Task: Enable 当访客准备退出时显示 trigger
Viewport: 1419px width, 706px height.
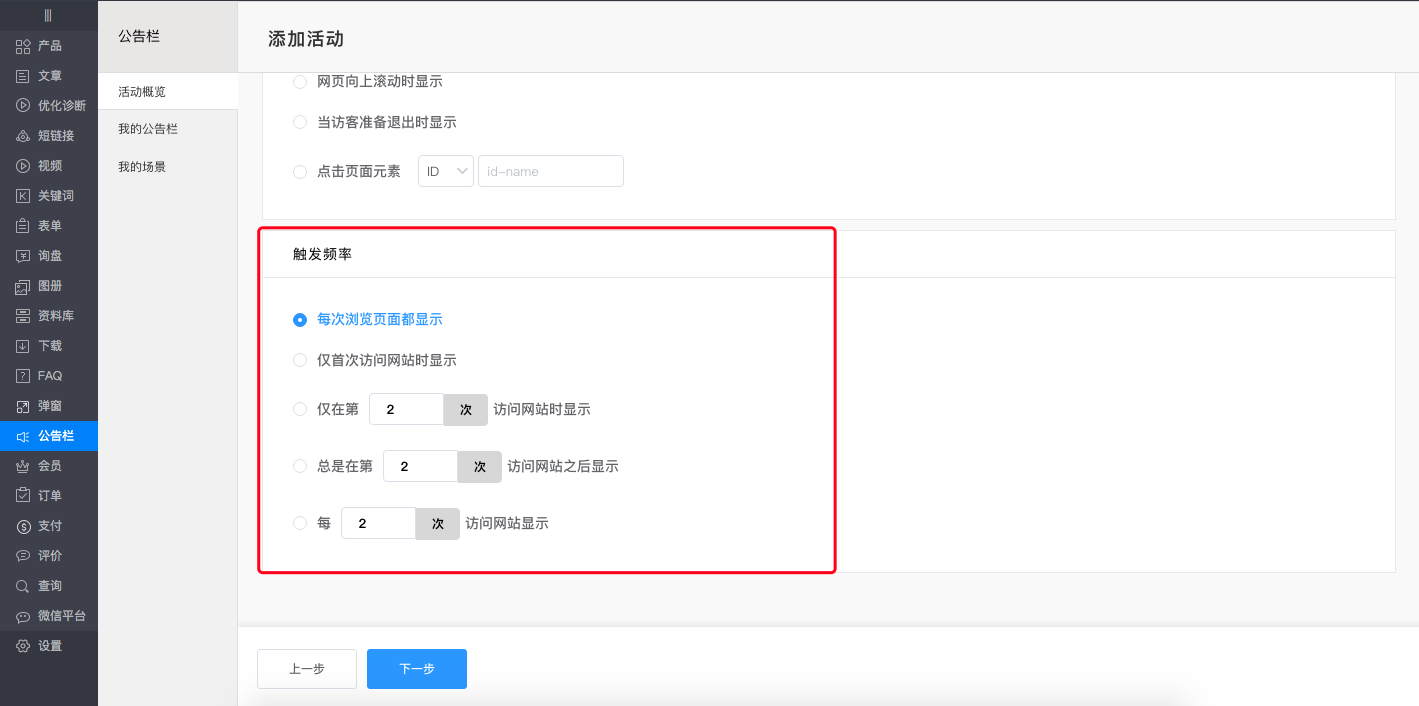Action: (300, 121)
